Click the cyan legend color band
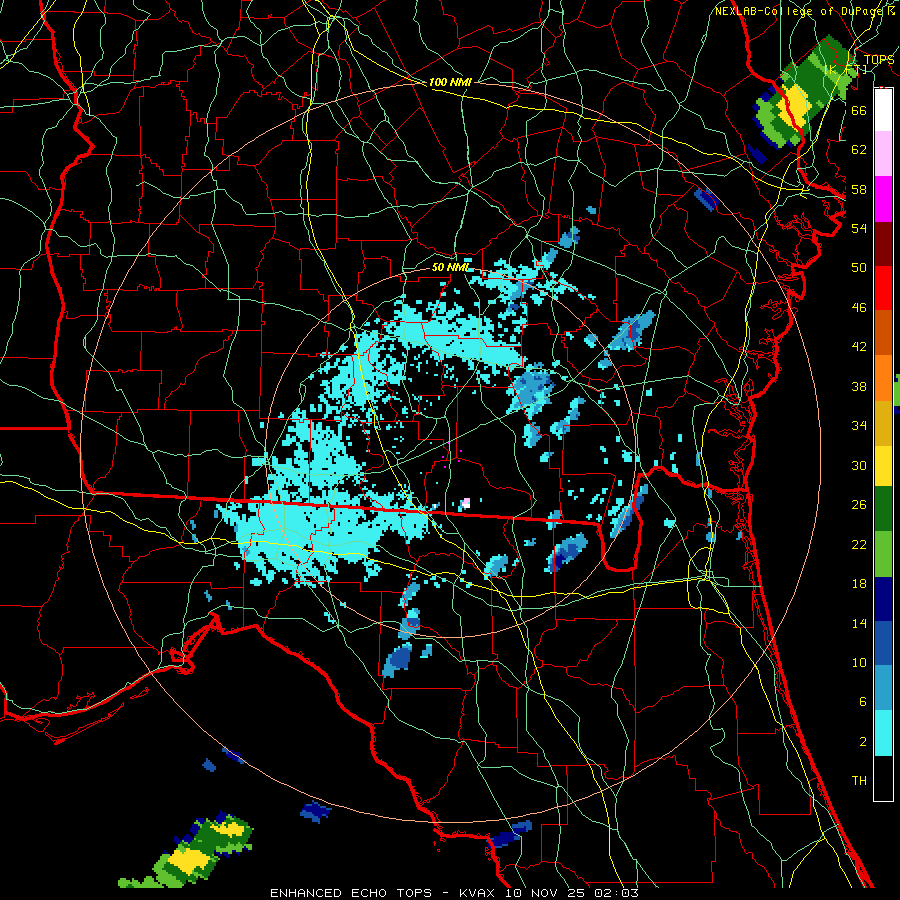 [x=883, y=733]
